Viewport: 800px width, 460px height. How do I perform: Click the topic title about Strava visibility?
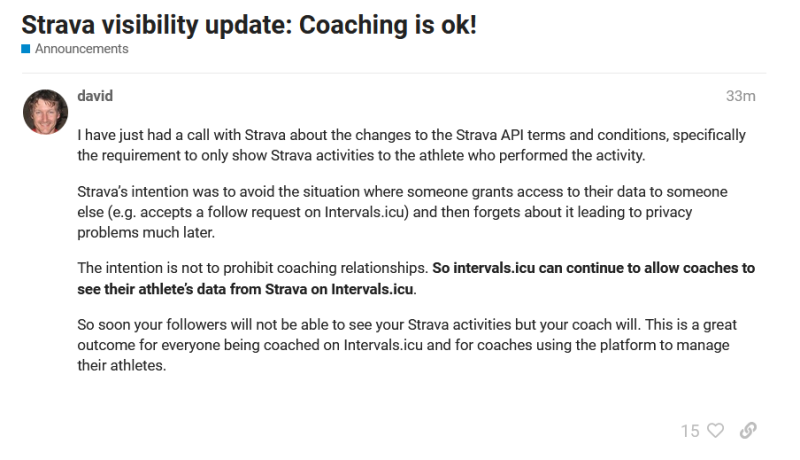click(x=248, y=22)
